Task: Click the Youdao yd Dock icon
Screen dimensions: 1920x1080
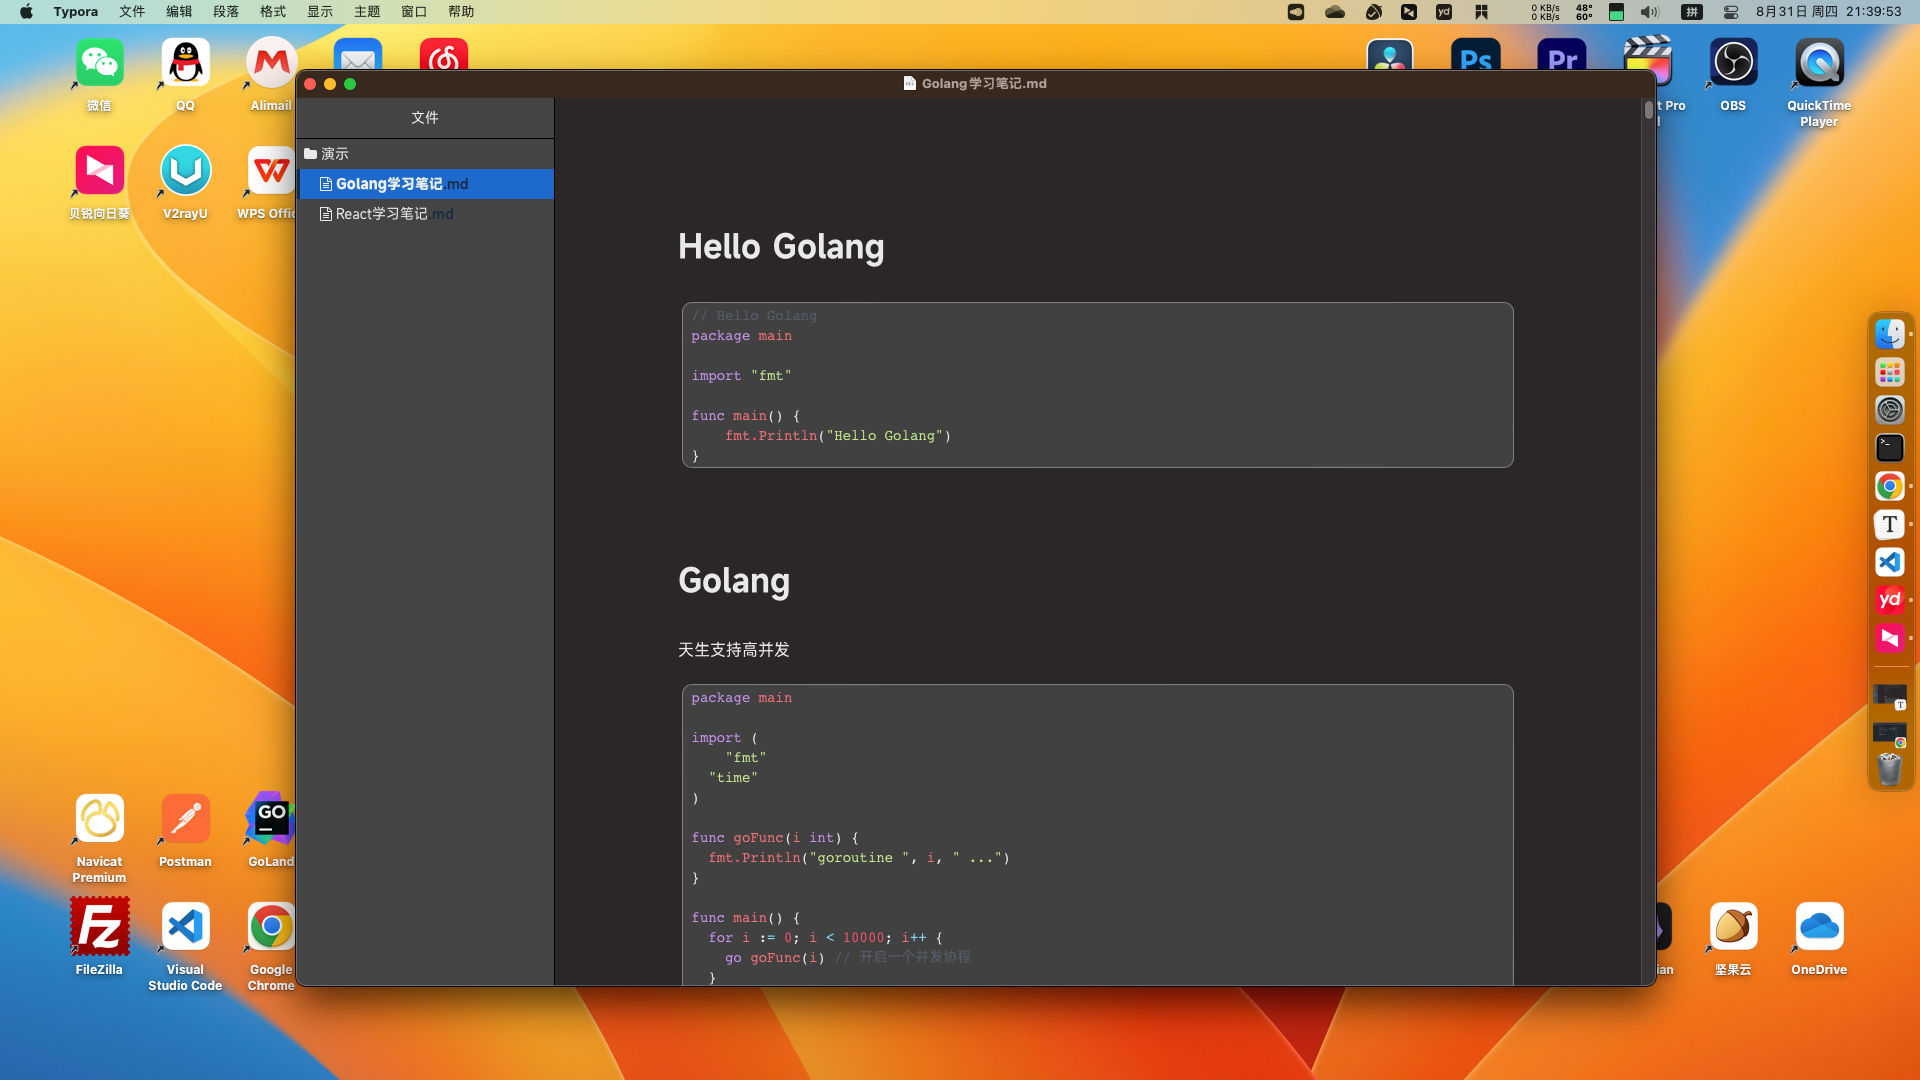Action: tap(1889, 600)
